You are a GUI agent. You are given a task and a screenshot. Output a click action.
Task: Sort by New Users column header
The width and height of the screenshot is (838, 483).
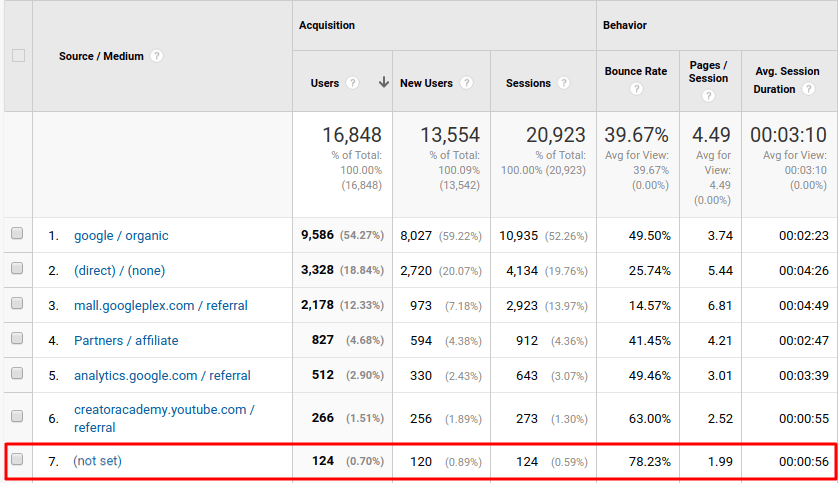point(426,83)
